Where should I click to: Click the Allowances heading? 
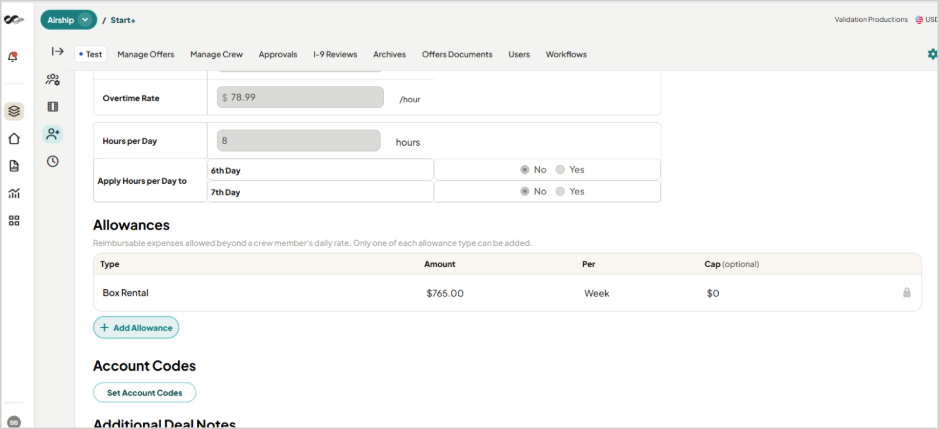coord(131,225)
